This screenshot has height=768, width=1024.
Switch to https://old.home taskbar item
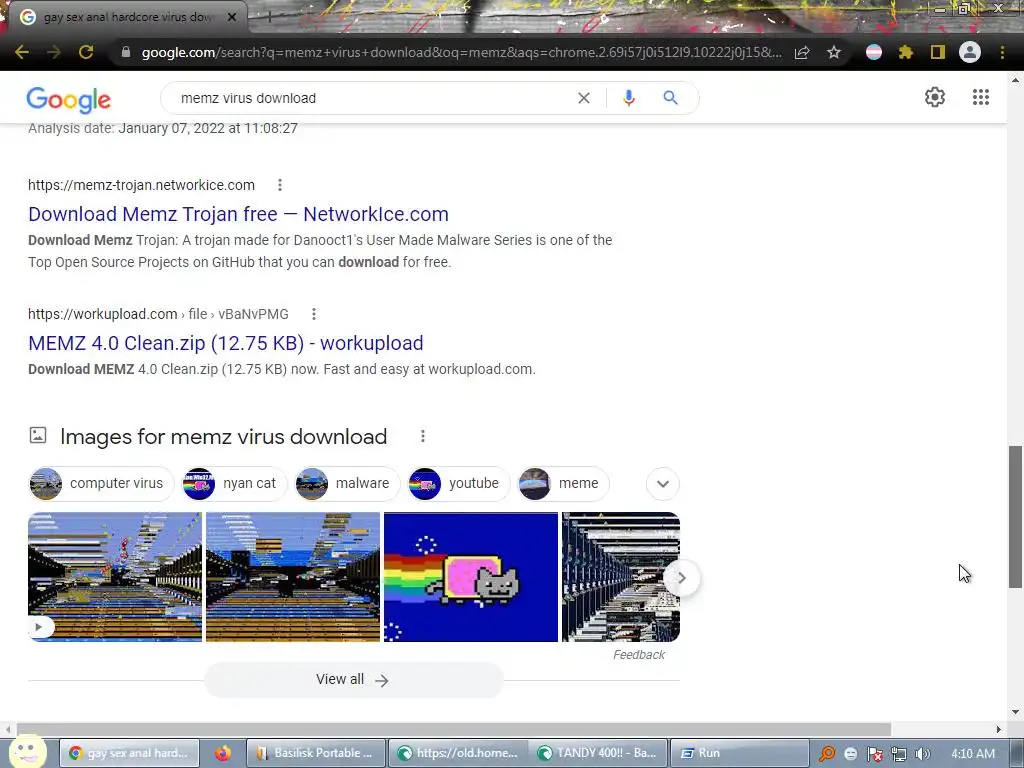click(458, 753)
